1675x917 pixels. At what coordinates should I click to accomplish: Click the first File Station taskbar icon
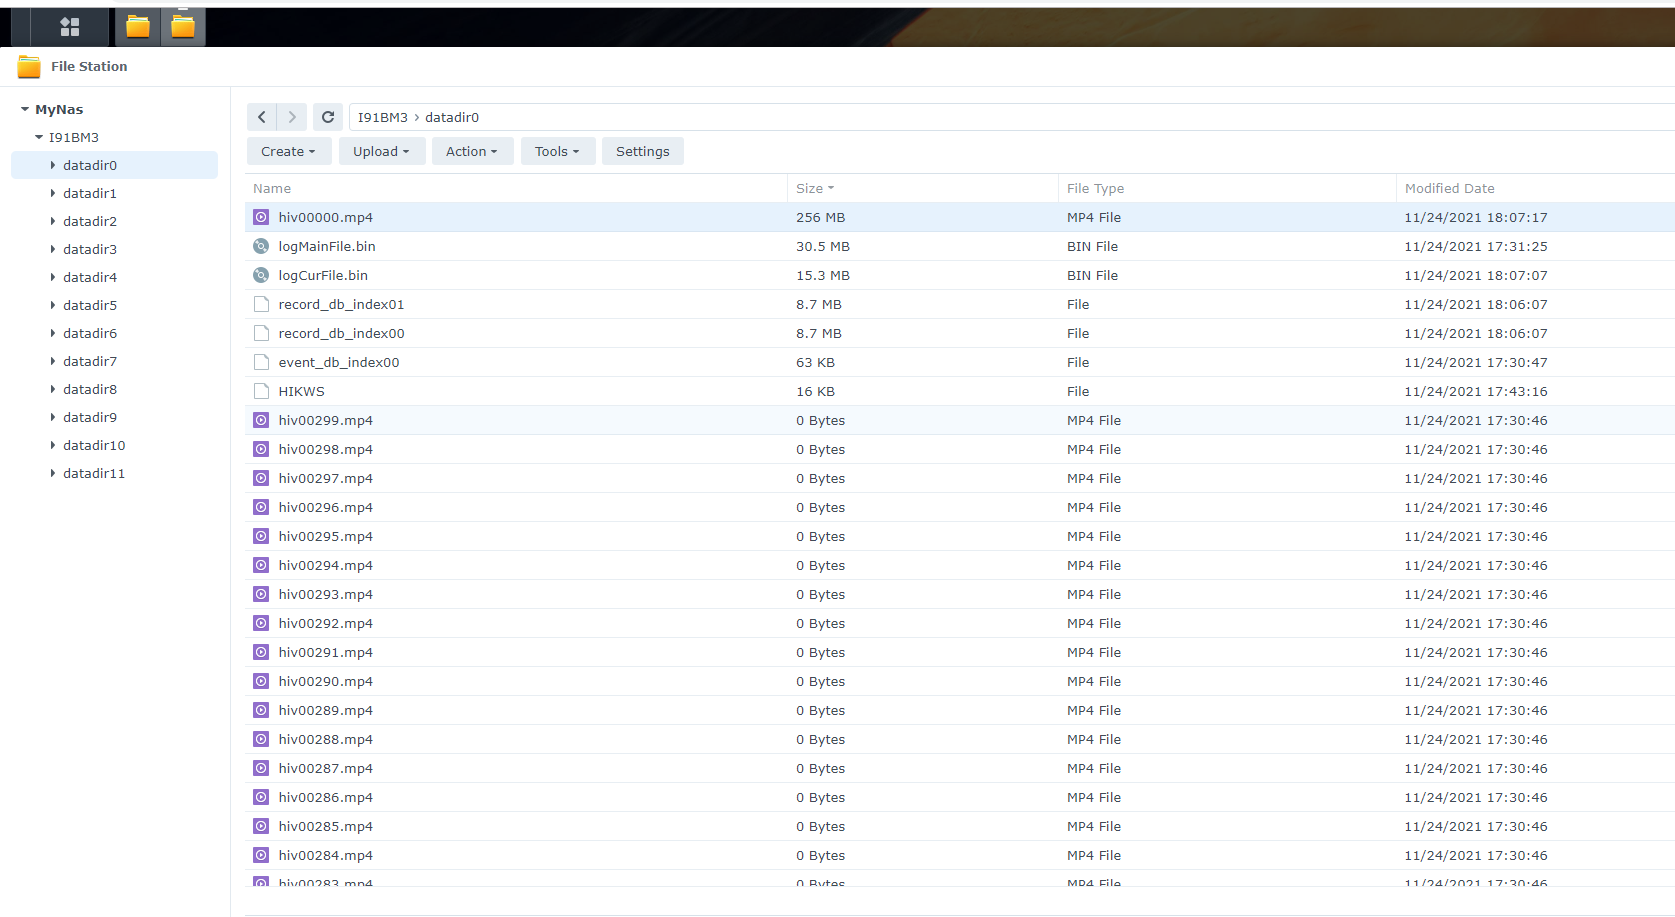coord(138,27)
